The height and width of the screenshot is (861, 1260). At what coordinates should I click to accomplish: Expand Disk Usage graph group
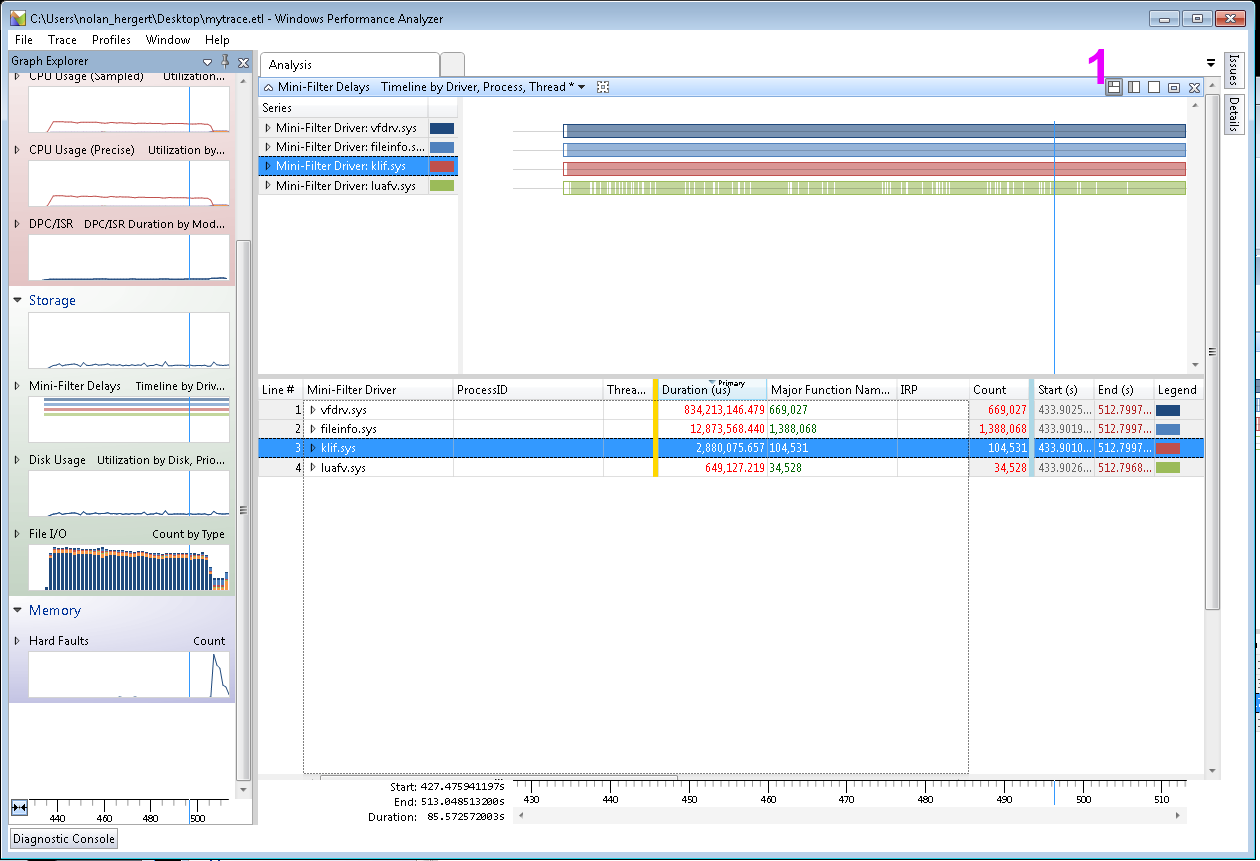pos(17,460)
